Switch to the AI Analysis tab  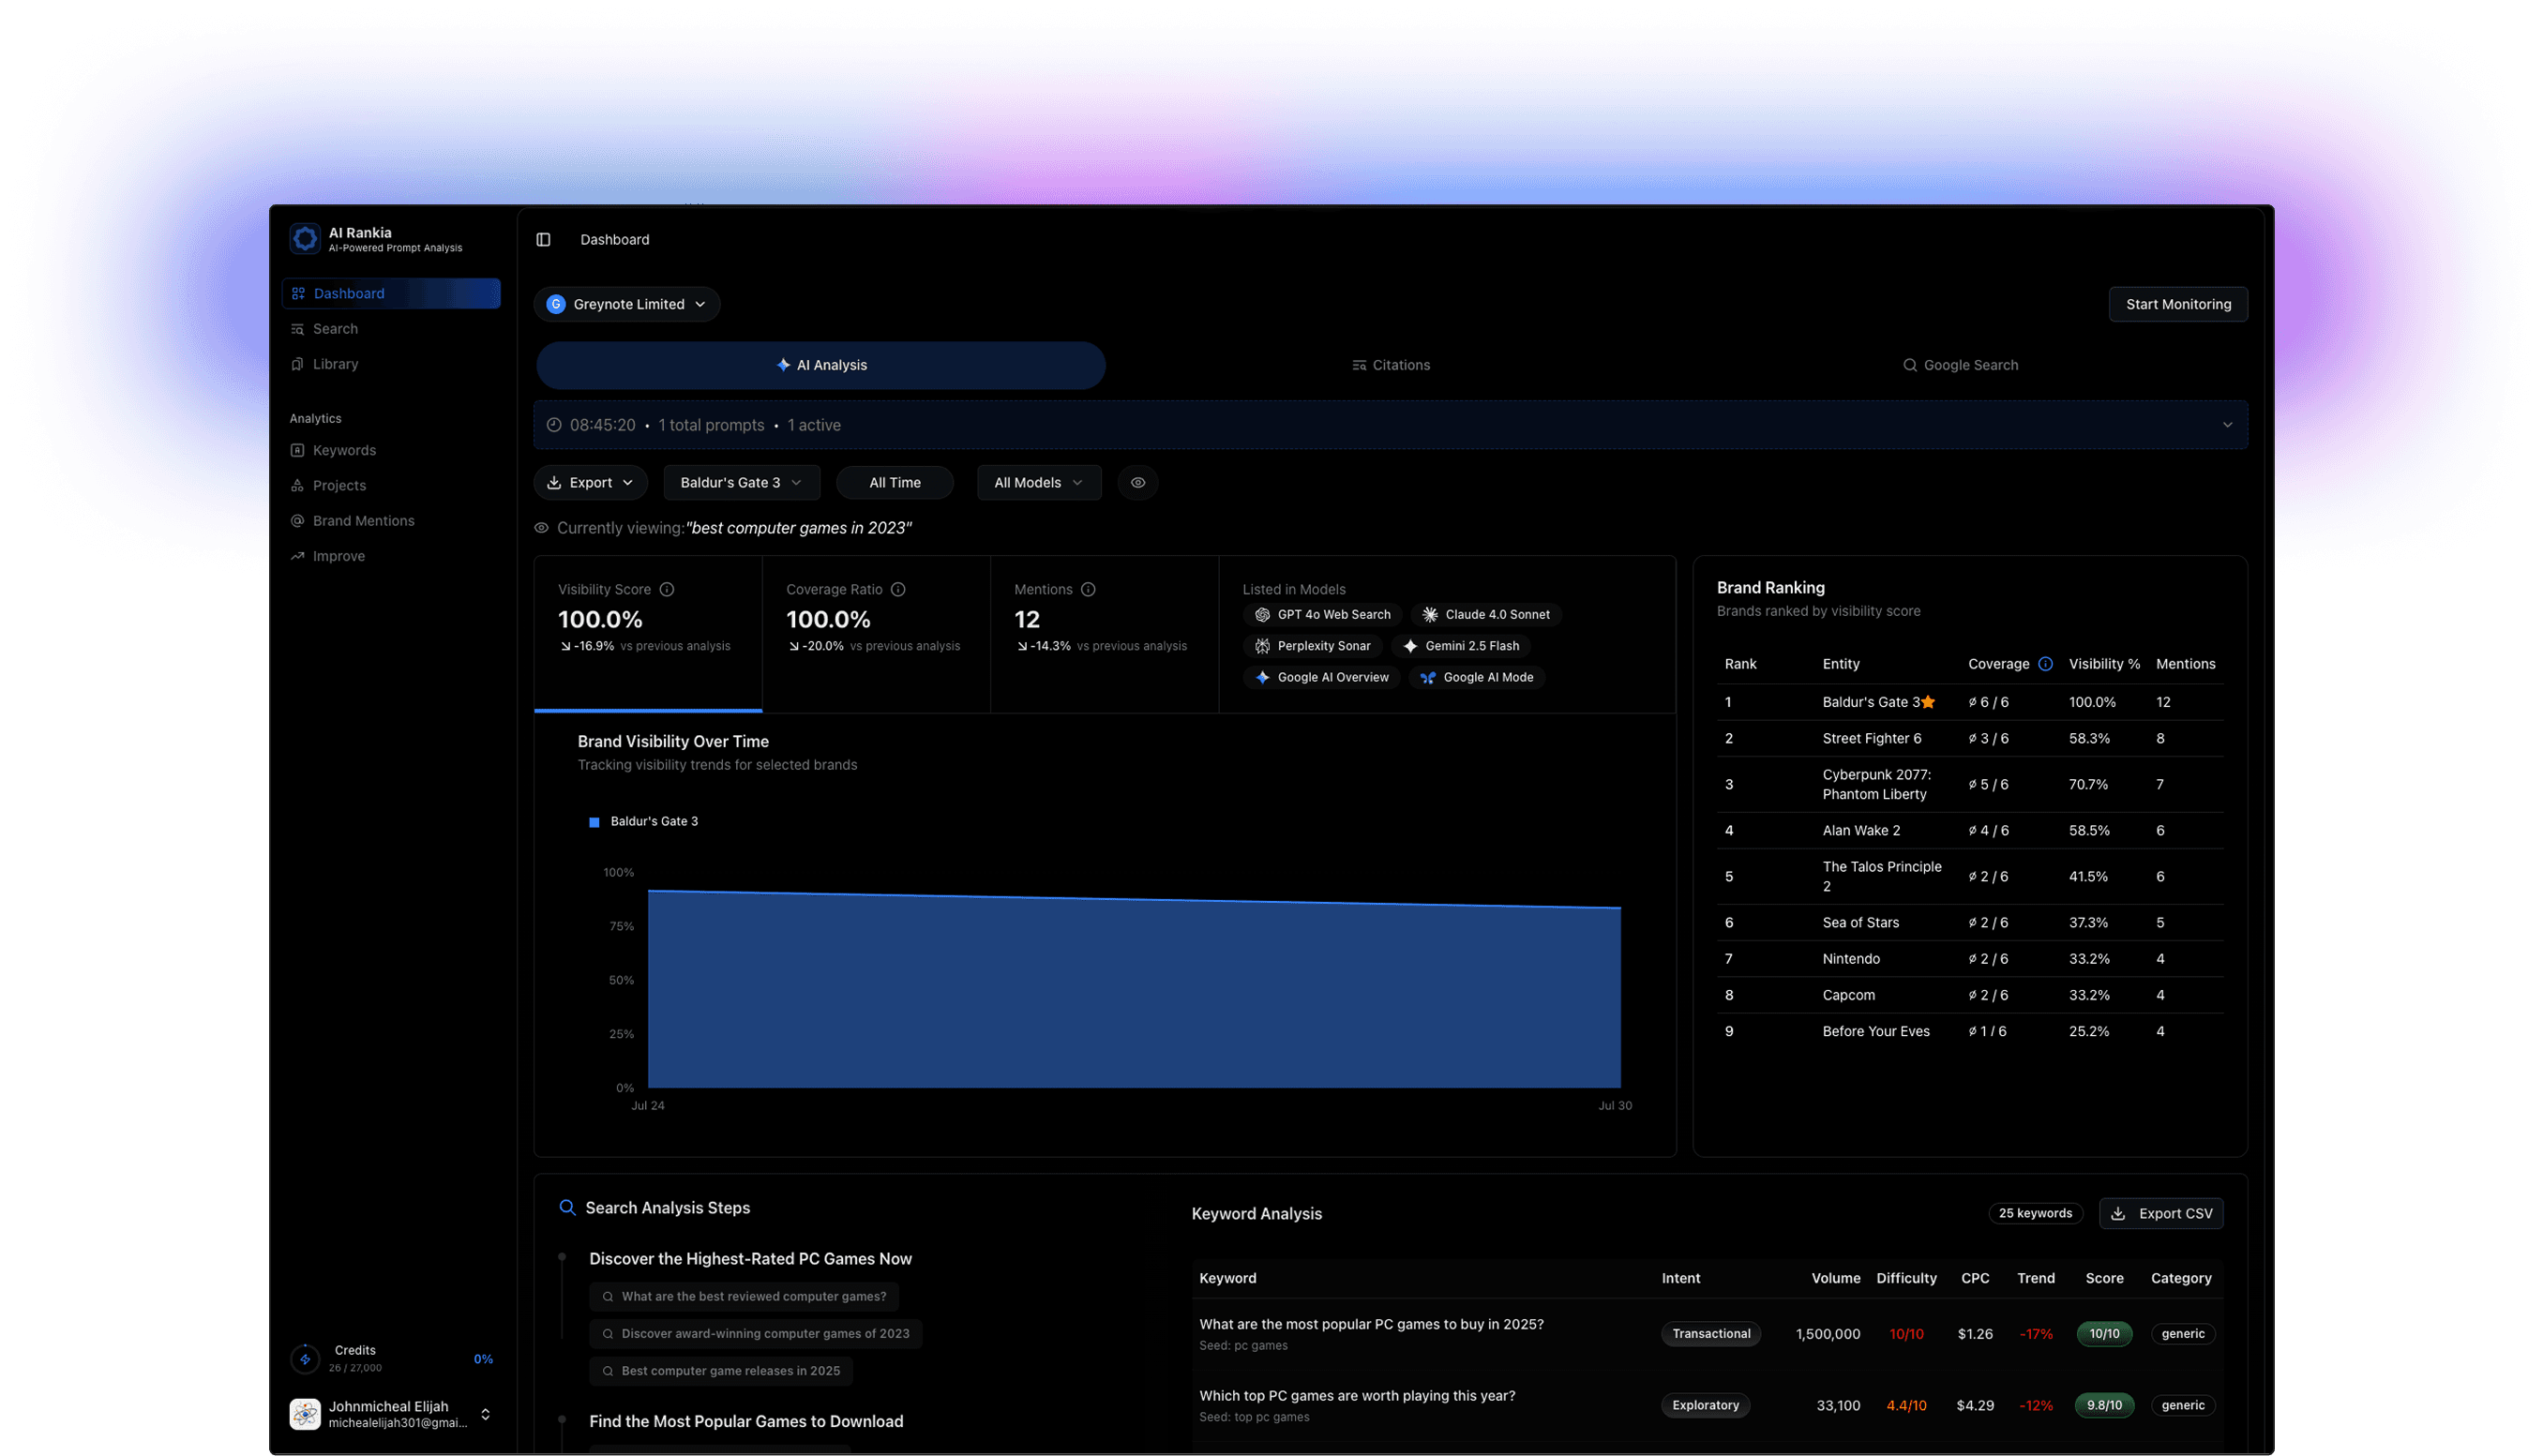tap(820, 365)
